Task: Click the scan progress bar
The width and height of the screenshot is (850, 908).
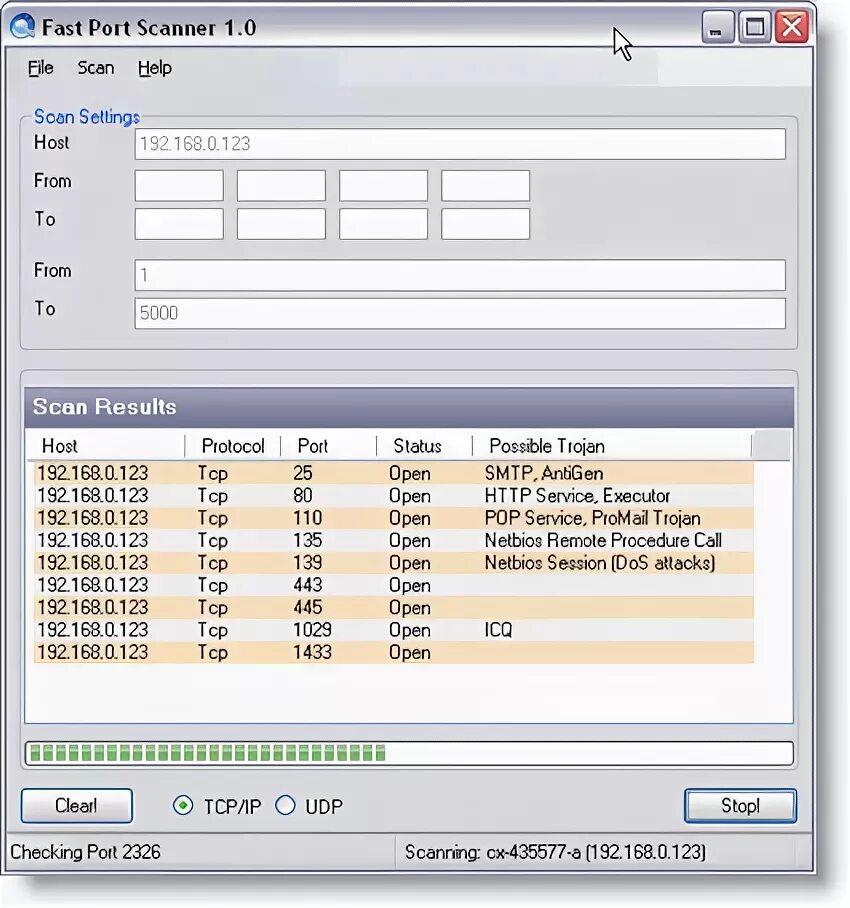Action: coord(409,753)
